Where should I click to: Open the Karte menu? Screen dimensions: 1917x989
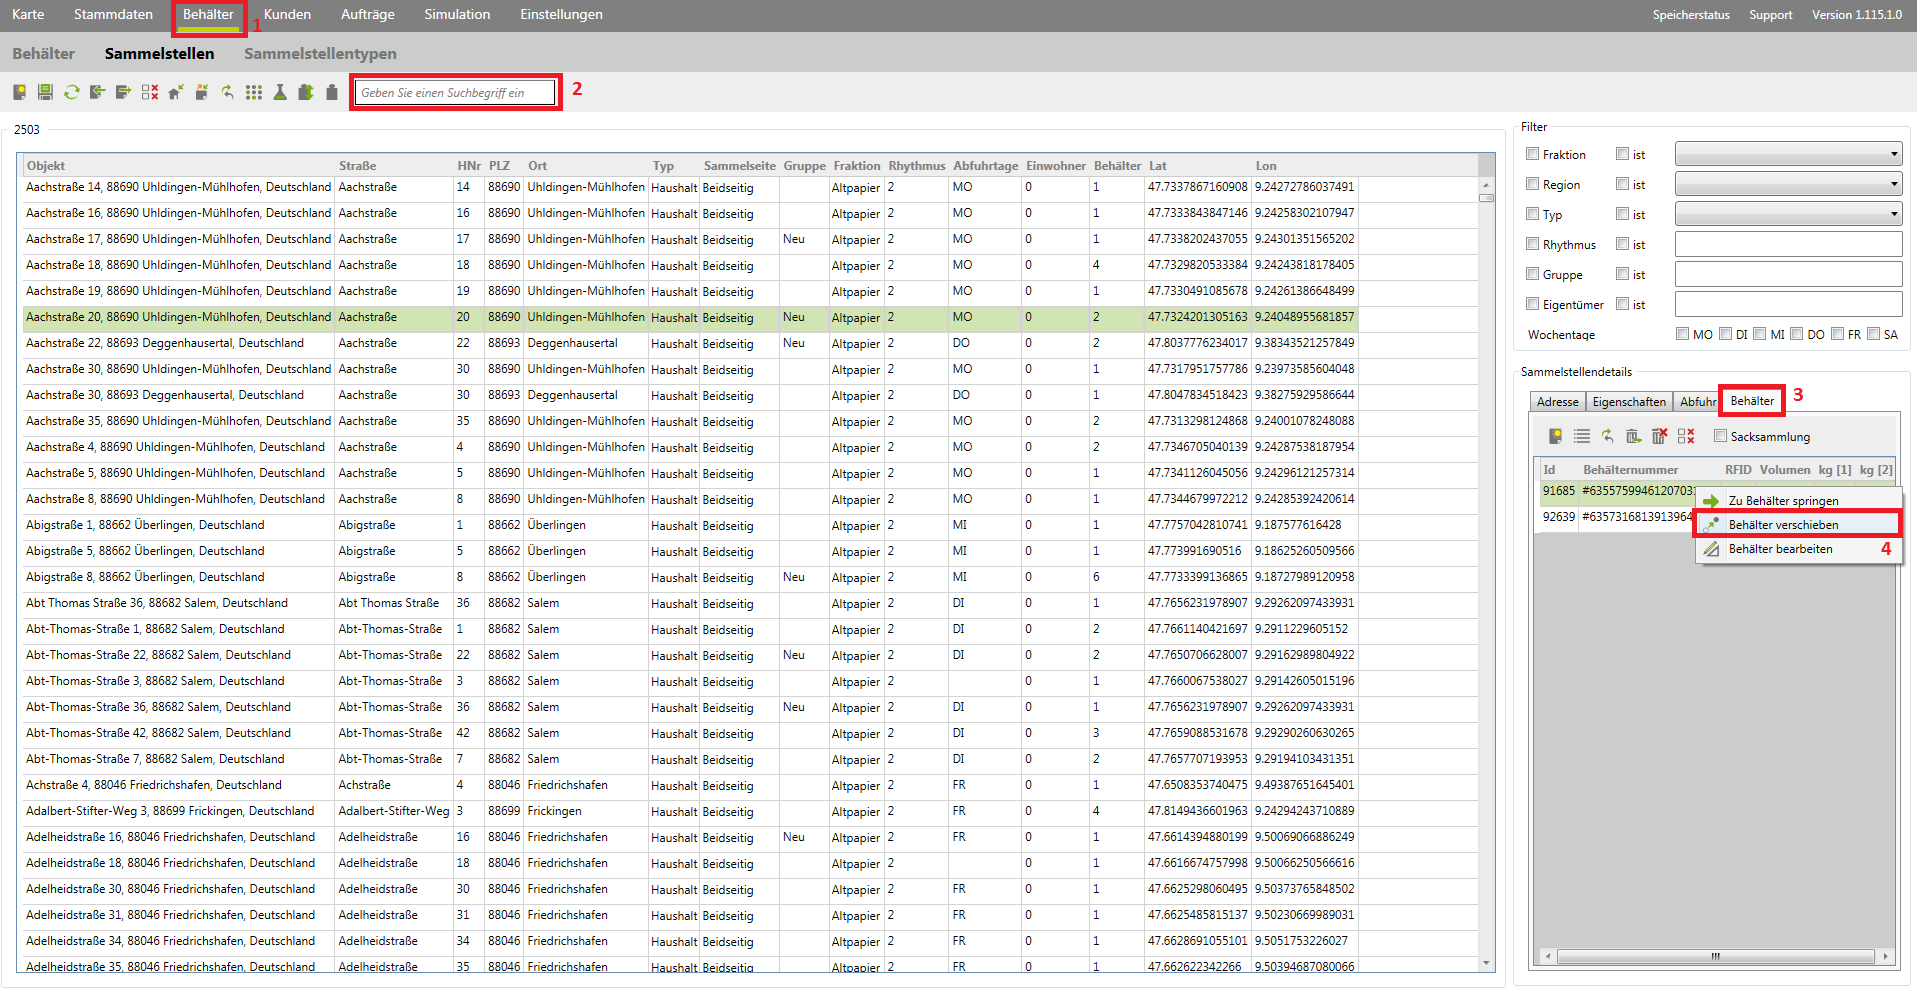pyautogui.click(x=28, y=14)
